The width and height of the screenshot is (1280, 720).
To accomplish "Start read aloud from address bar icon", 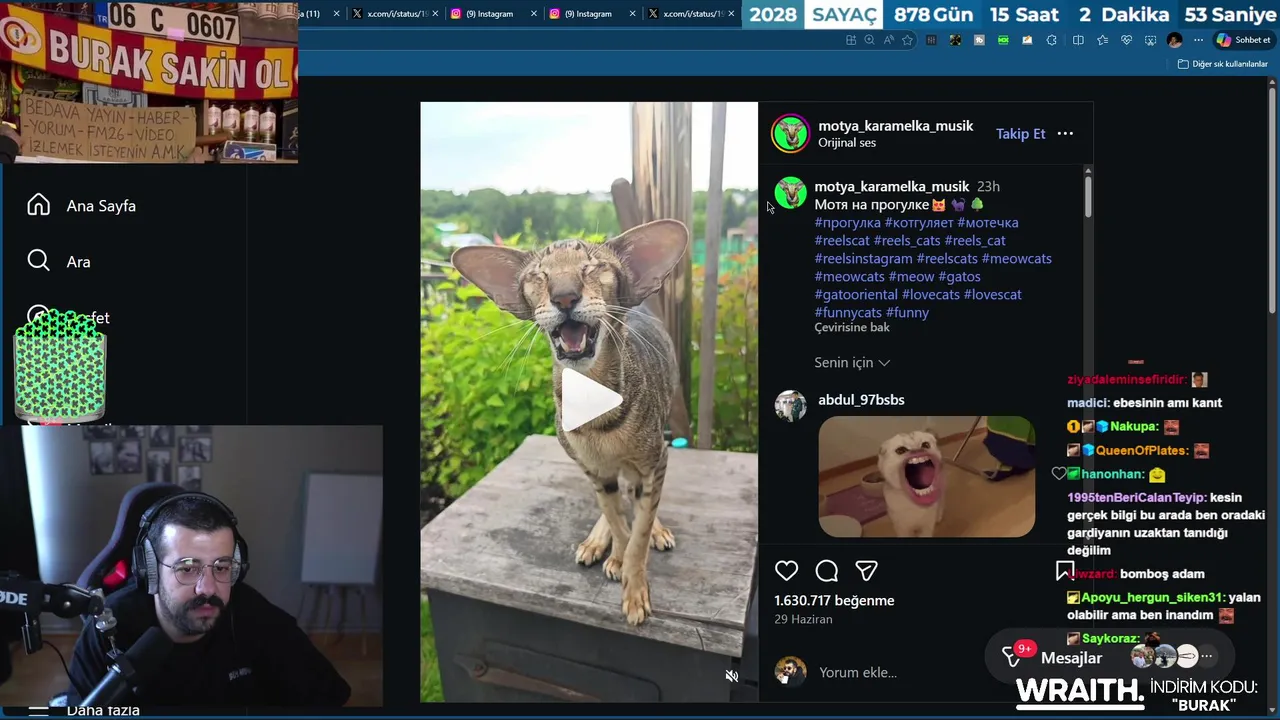I will coord(888,40).
